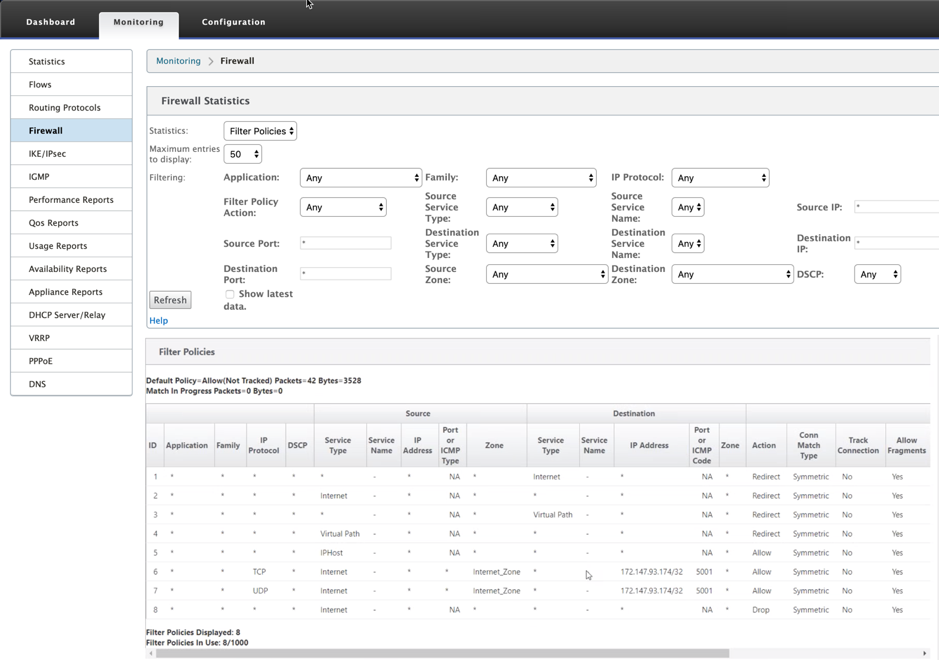939x660 pixels.
Task: Enable the Show latest data checkbox
Action: click(229, 294)
